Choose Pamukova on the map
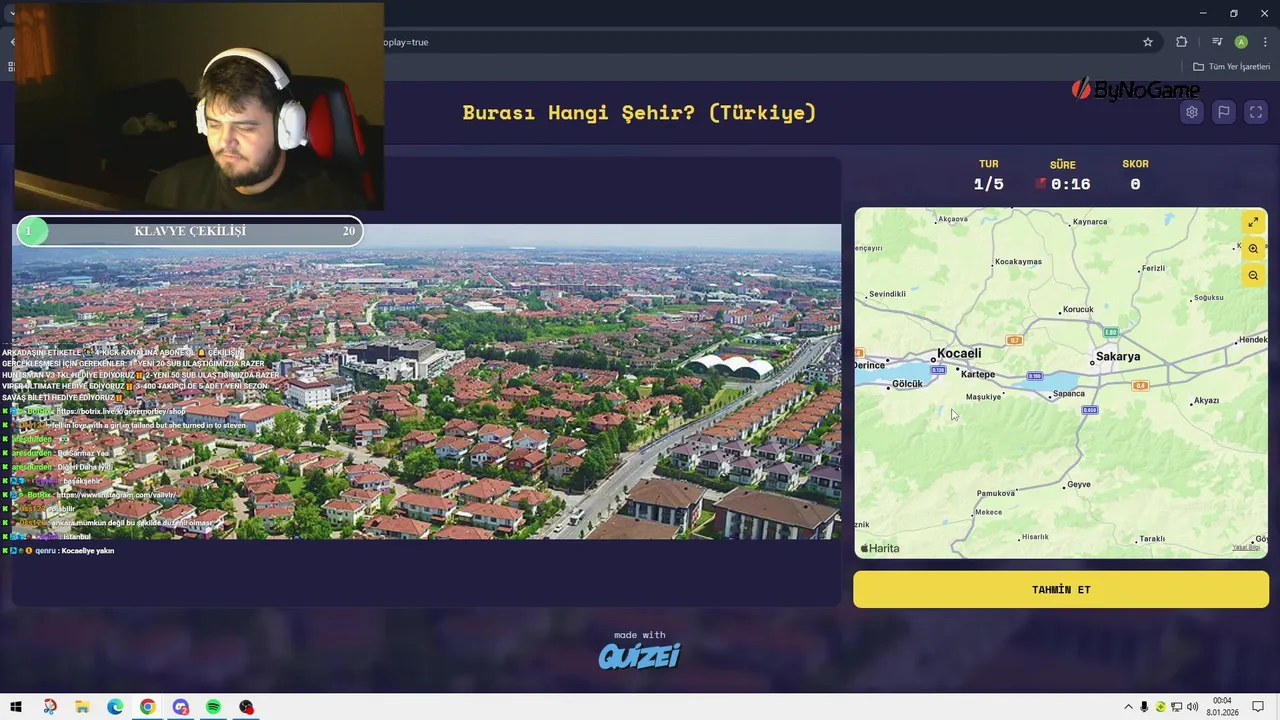Image resolution: width=1280 pixels, height=720 pixels. (996, 493)
